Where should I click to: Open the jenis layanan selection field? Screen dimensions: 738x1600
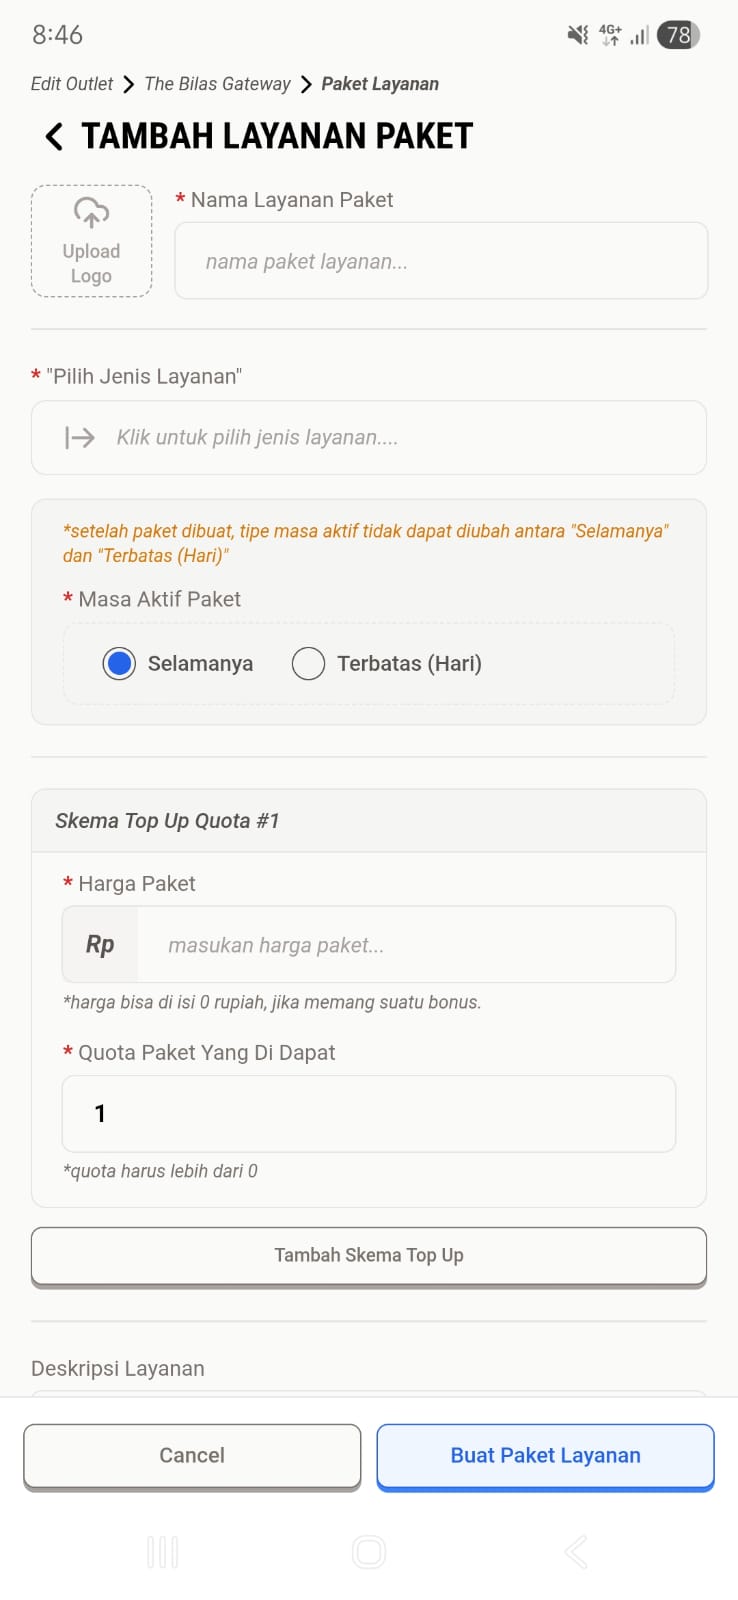[x=369, y=438]
